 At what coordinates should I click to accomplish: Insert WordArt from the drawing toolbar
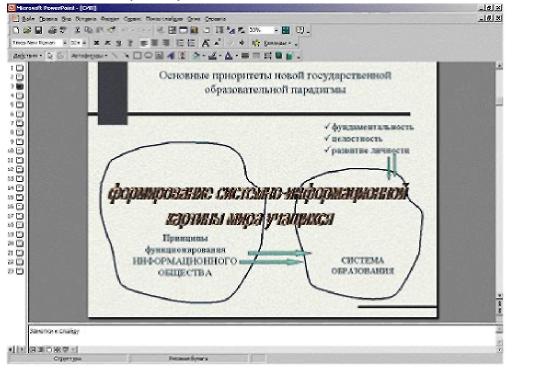pyautogui.click(x=171, y=56)
